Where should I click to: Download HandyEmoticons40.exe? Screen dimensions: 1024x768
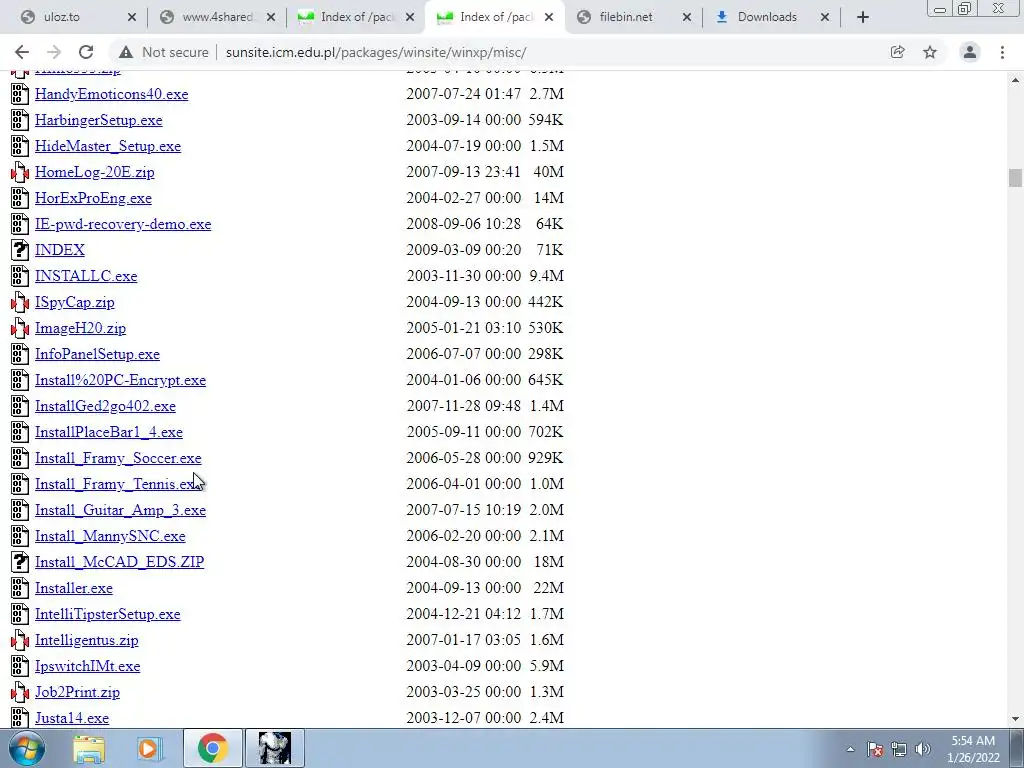pyautogui.click(x=112, y=94)
